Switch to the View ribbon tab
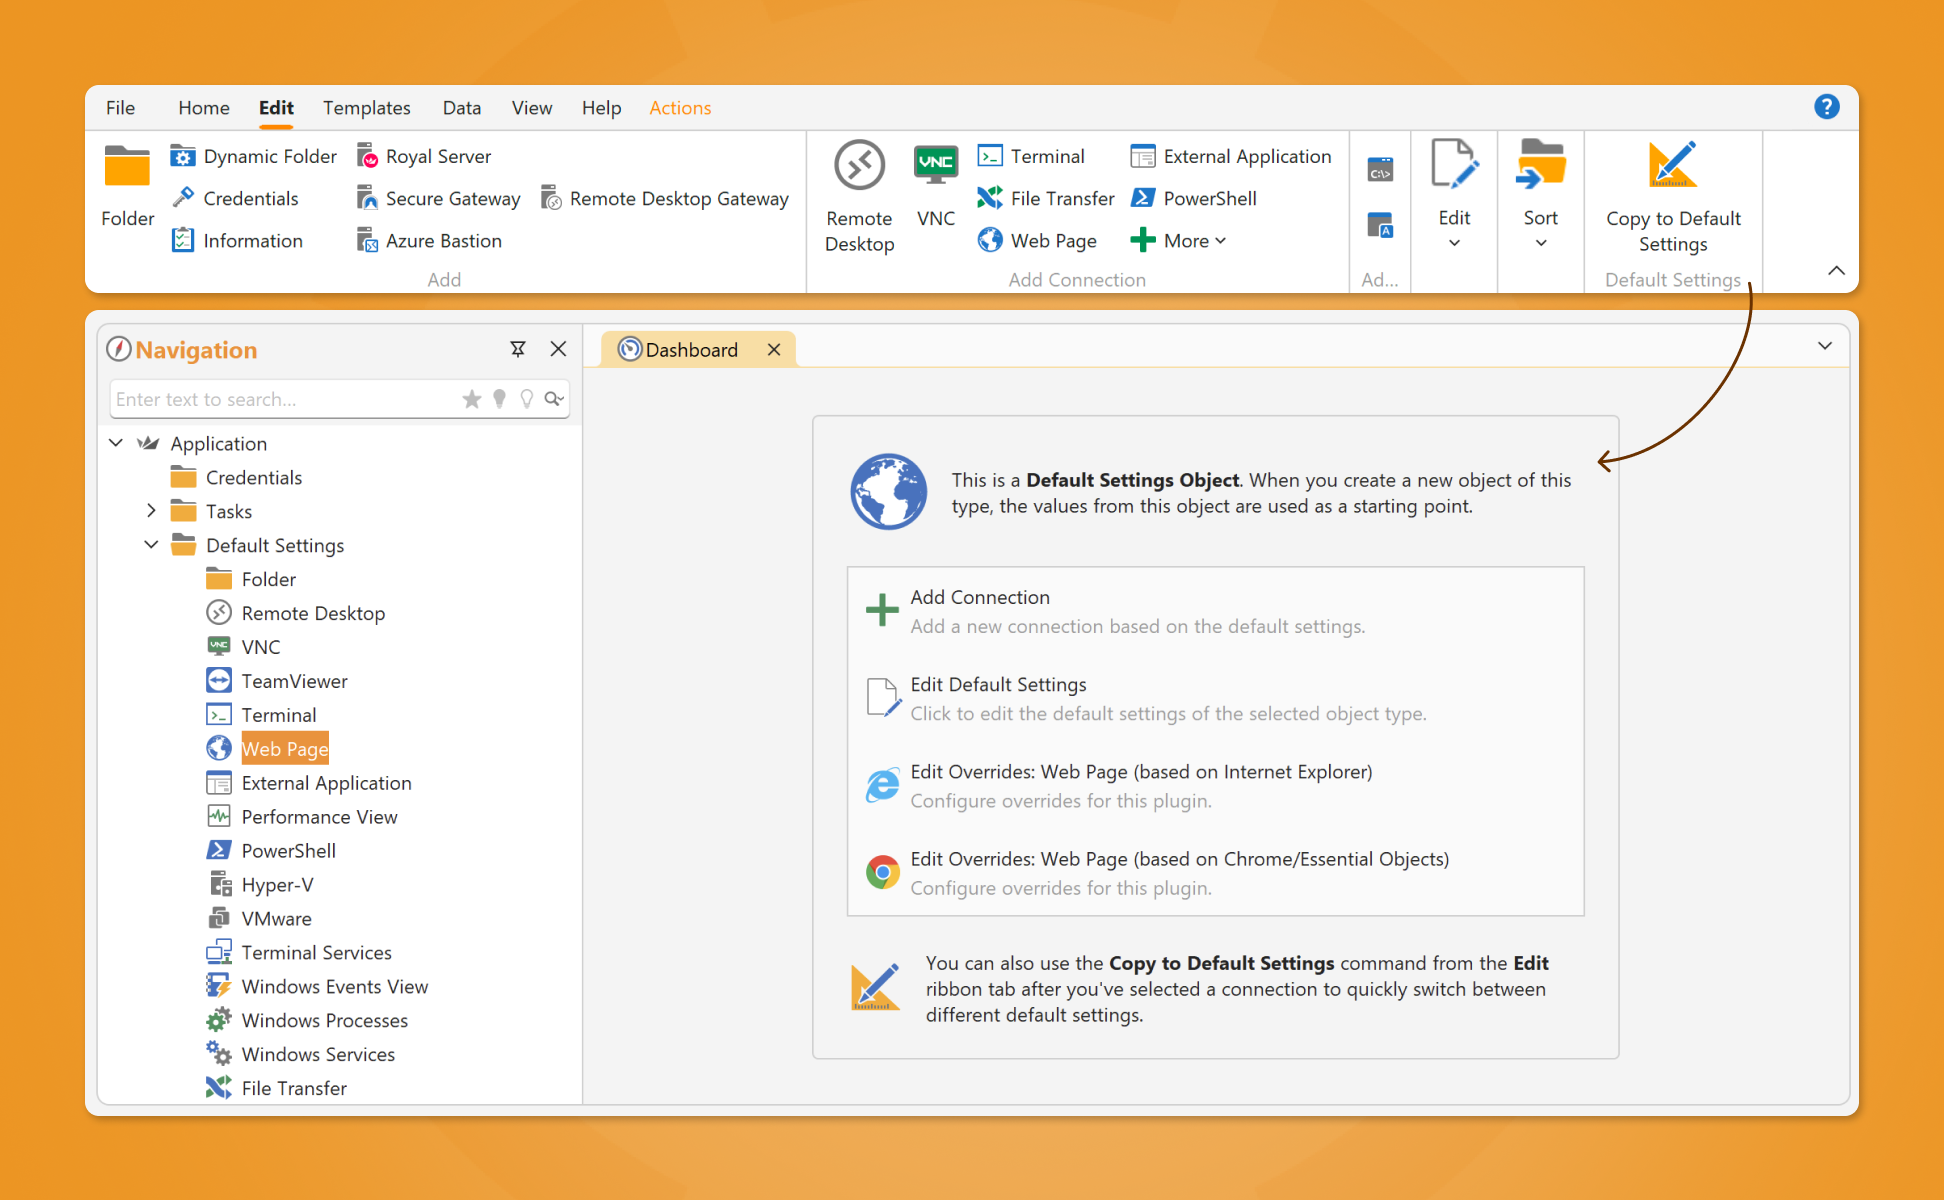Viewport: 1944px width, 1200px height. 531,108
